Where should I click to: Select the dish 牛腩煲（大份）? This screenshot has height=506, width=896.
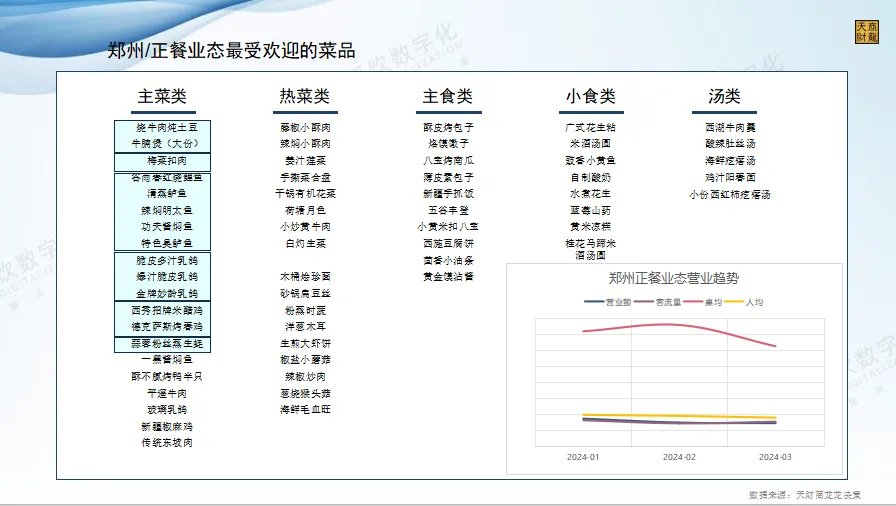click(x=165, y=143)
